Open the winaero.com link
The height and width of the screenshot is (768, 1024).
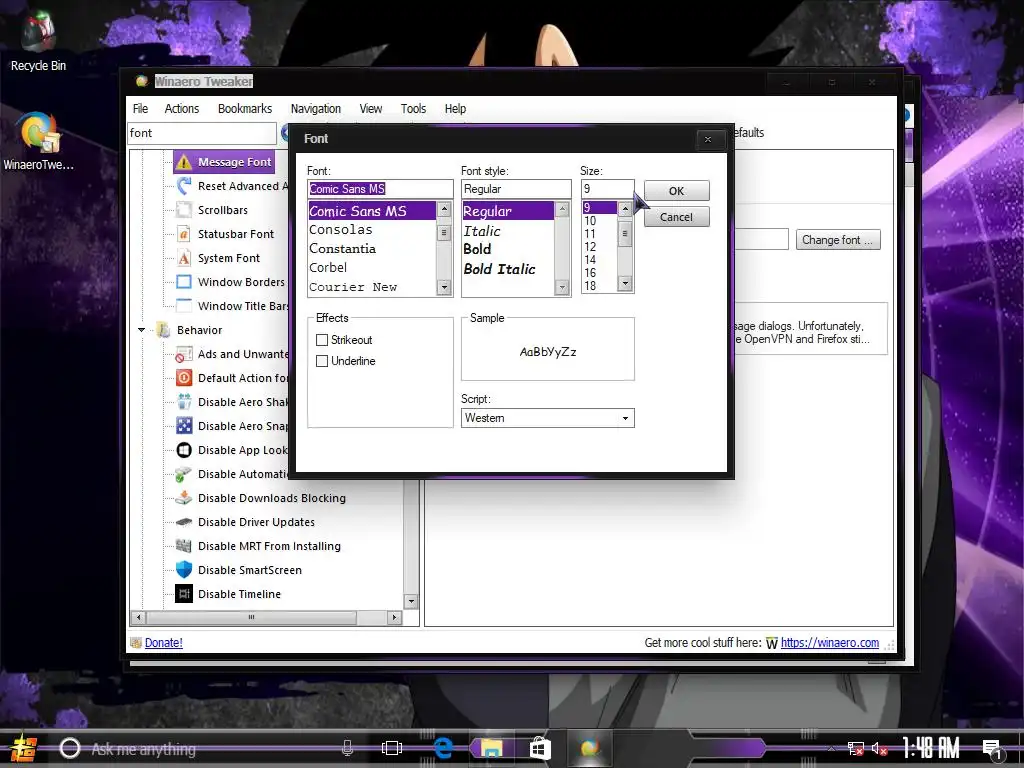830,643
